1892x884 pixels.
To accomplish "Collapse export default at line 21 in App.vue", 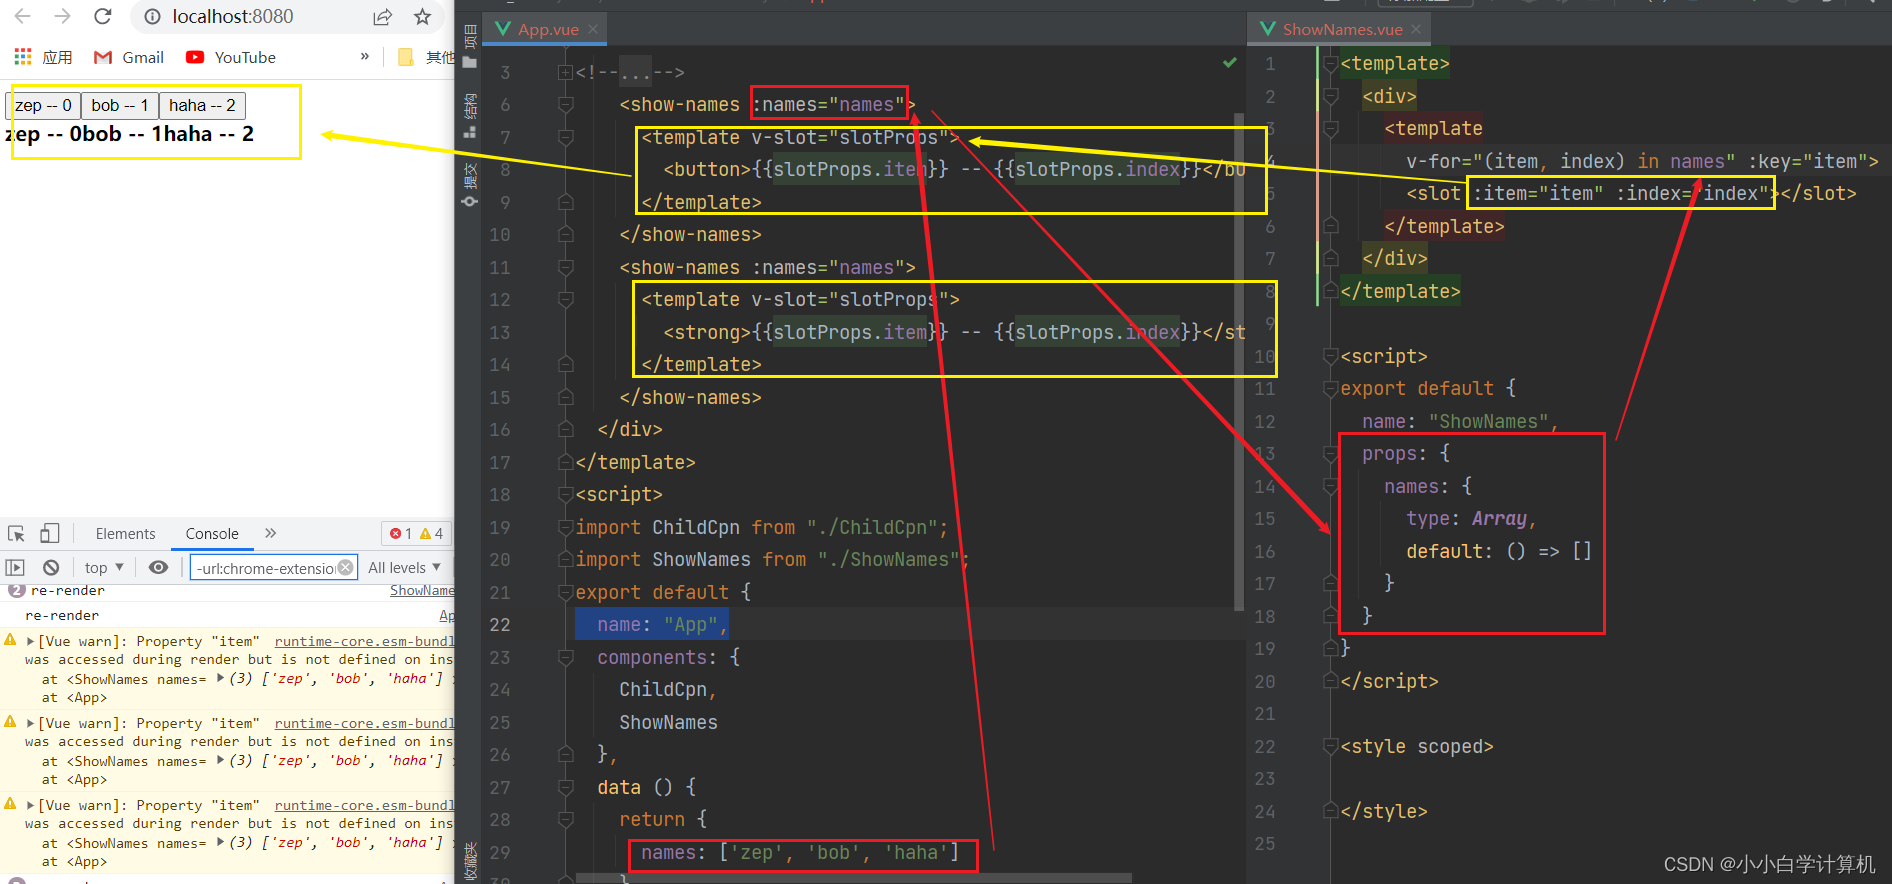I will (x=566, y=592).
